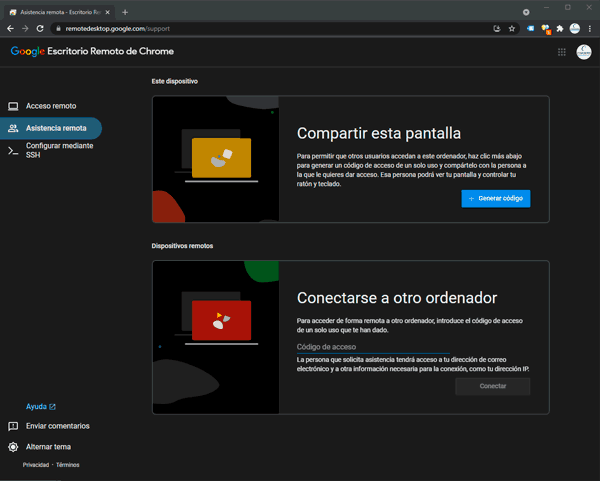Click the circular indicator icon in the title bar
The image size is (600, 481).
tap(526, 12)
